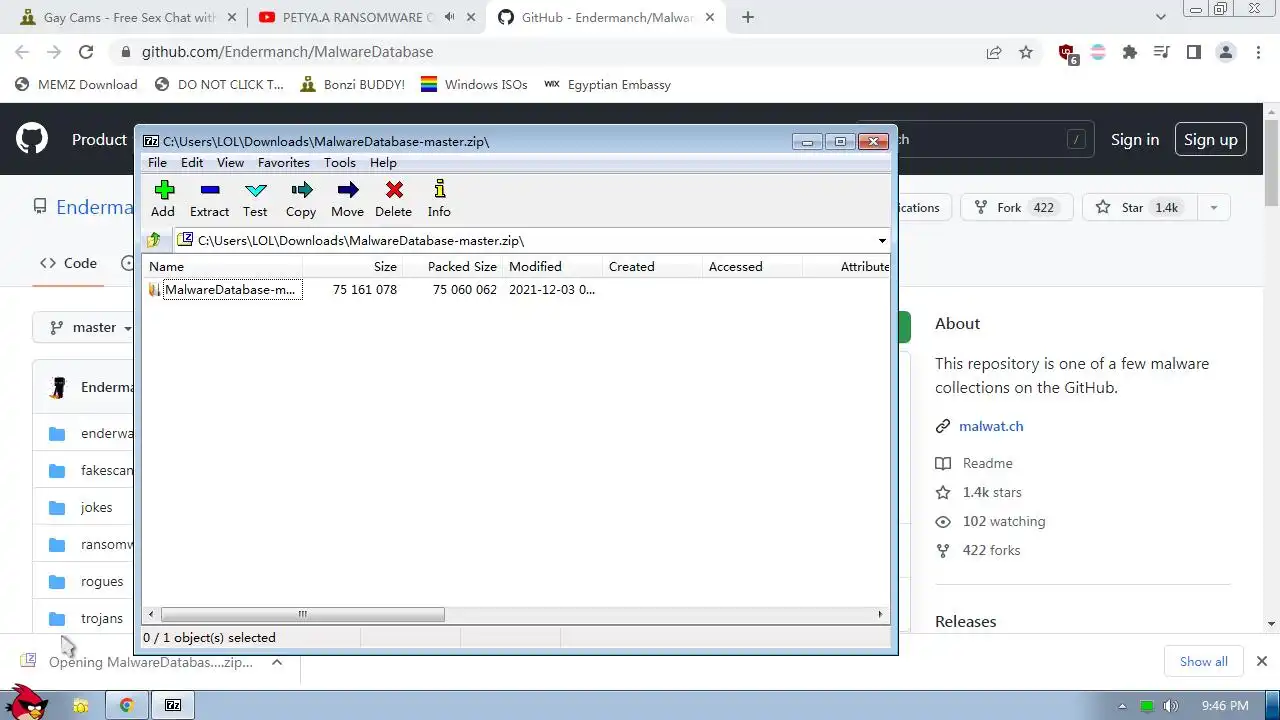Open the File menu in 7-Zip
Screen dimensions: 1280x720
point(157,163)
